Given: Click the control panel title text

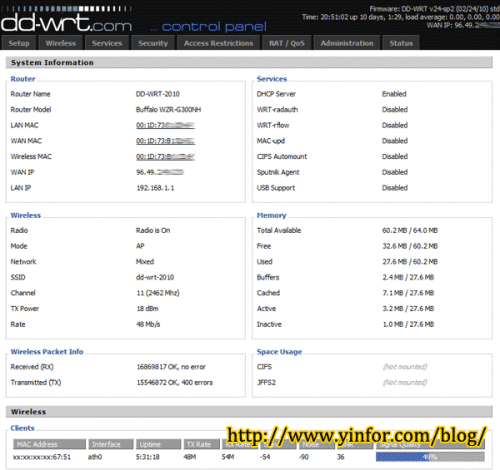Looking at the screenshot, I should 214,27.
